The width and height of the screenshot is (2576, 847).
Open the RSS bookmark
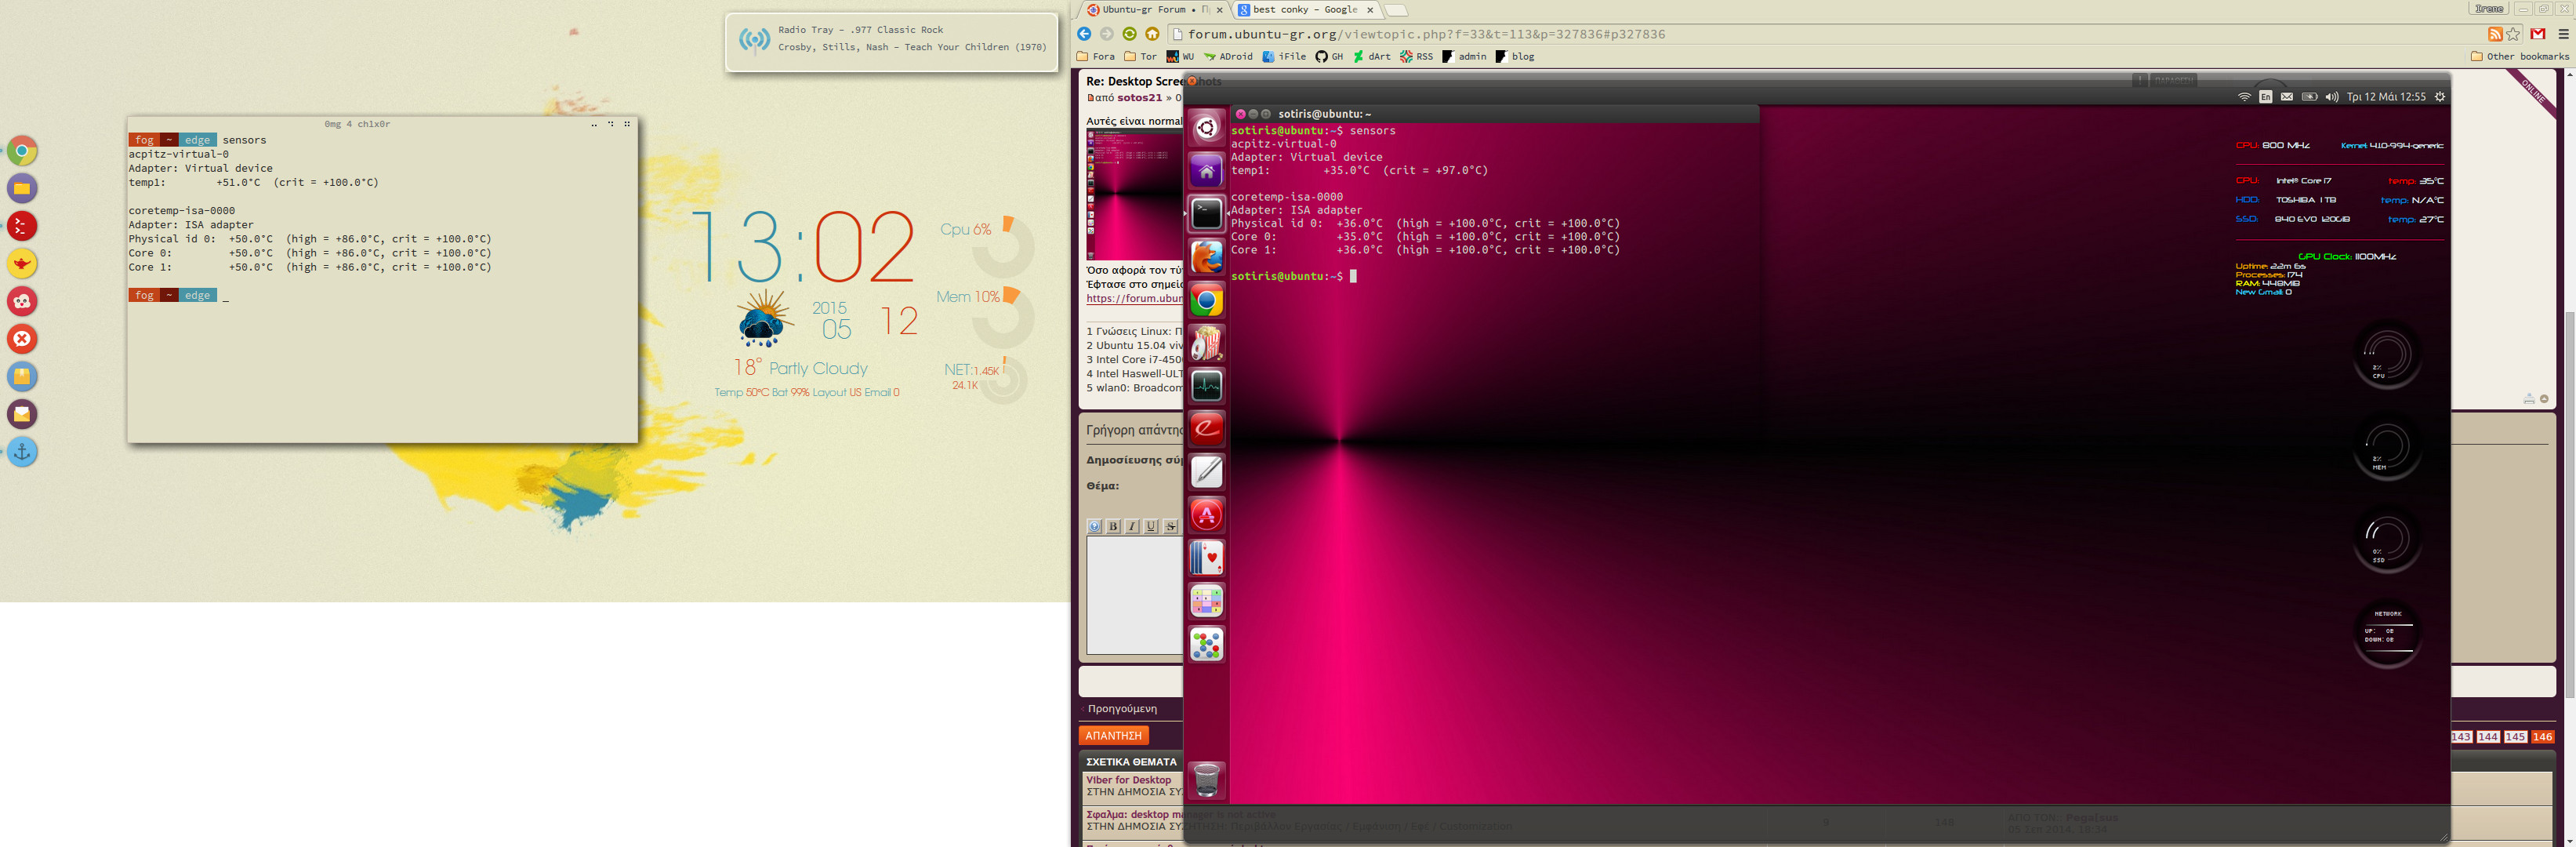click(1416, 57)
